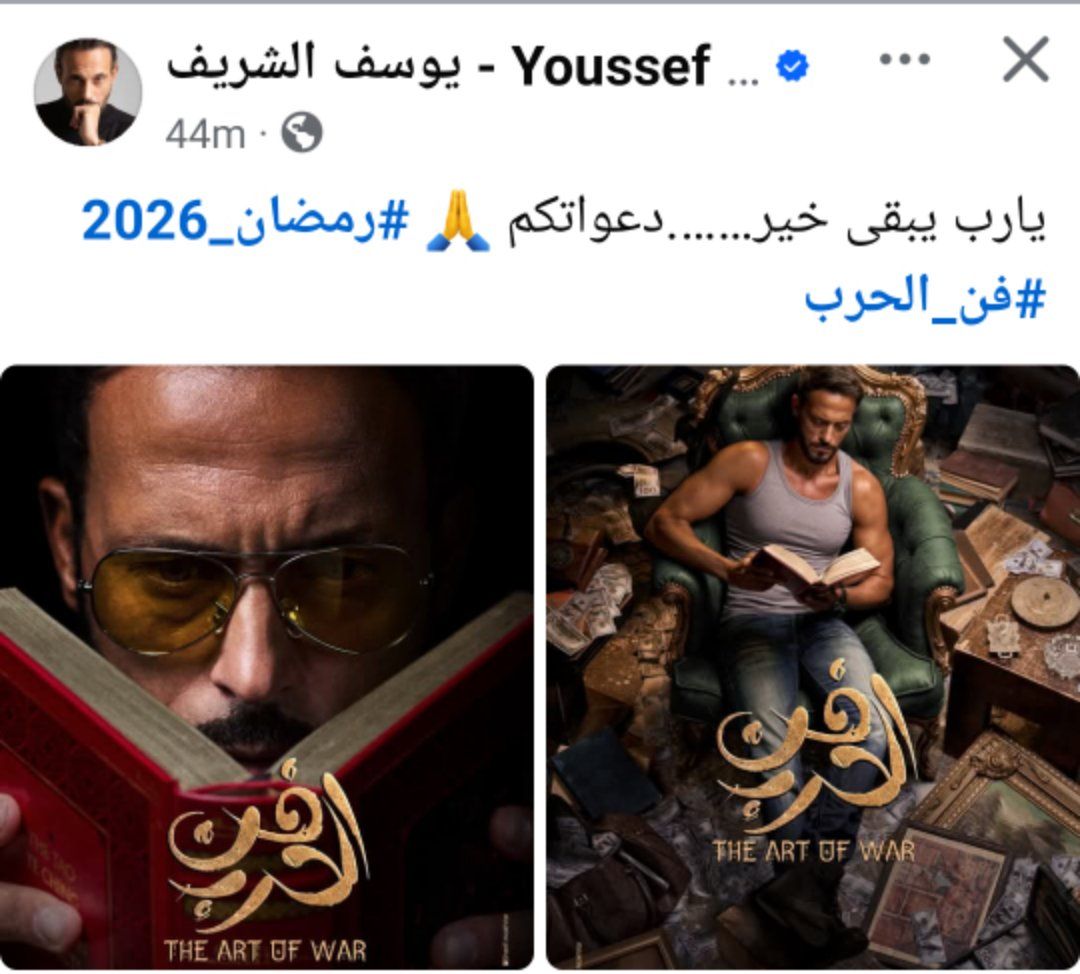Open the #فن_الحرب hashtag
This screenshot has width=1080, height=974.
click(x=926, y=298)
